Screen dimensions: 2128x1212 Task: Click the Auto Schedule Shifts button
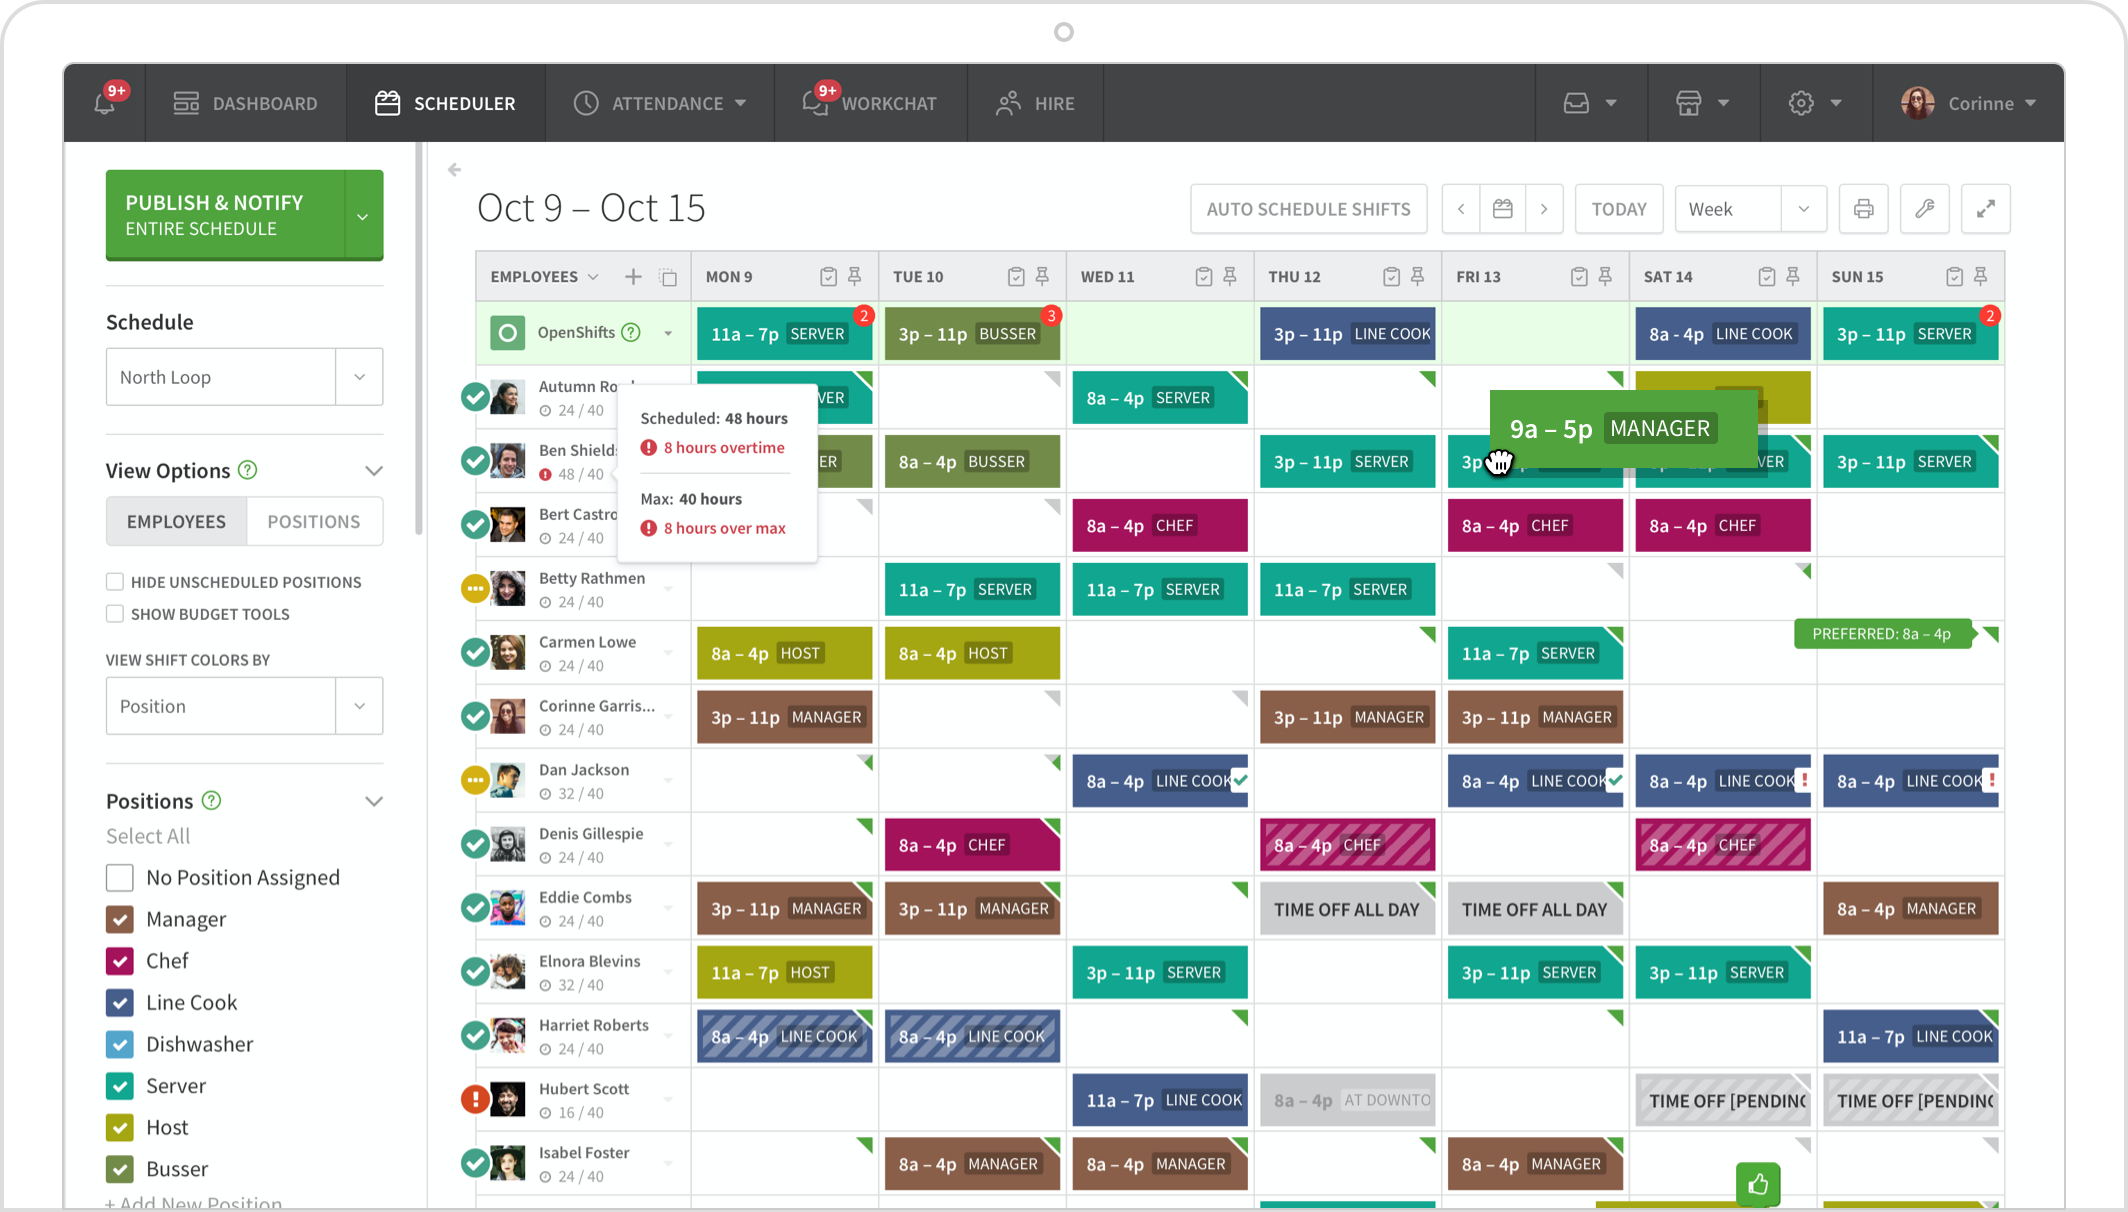pyautogui.click(x=1305, y=208)
